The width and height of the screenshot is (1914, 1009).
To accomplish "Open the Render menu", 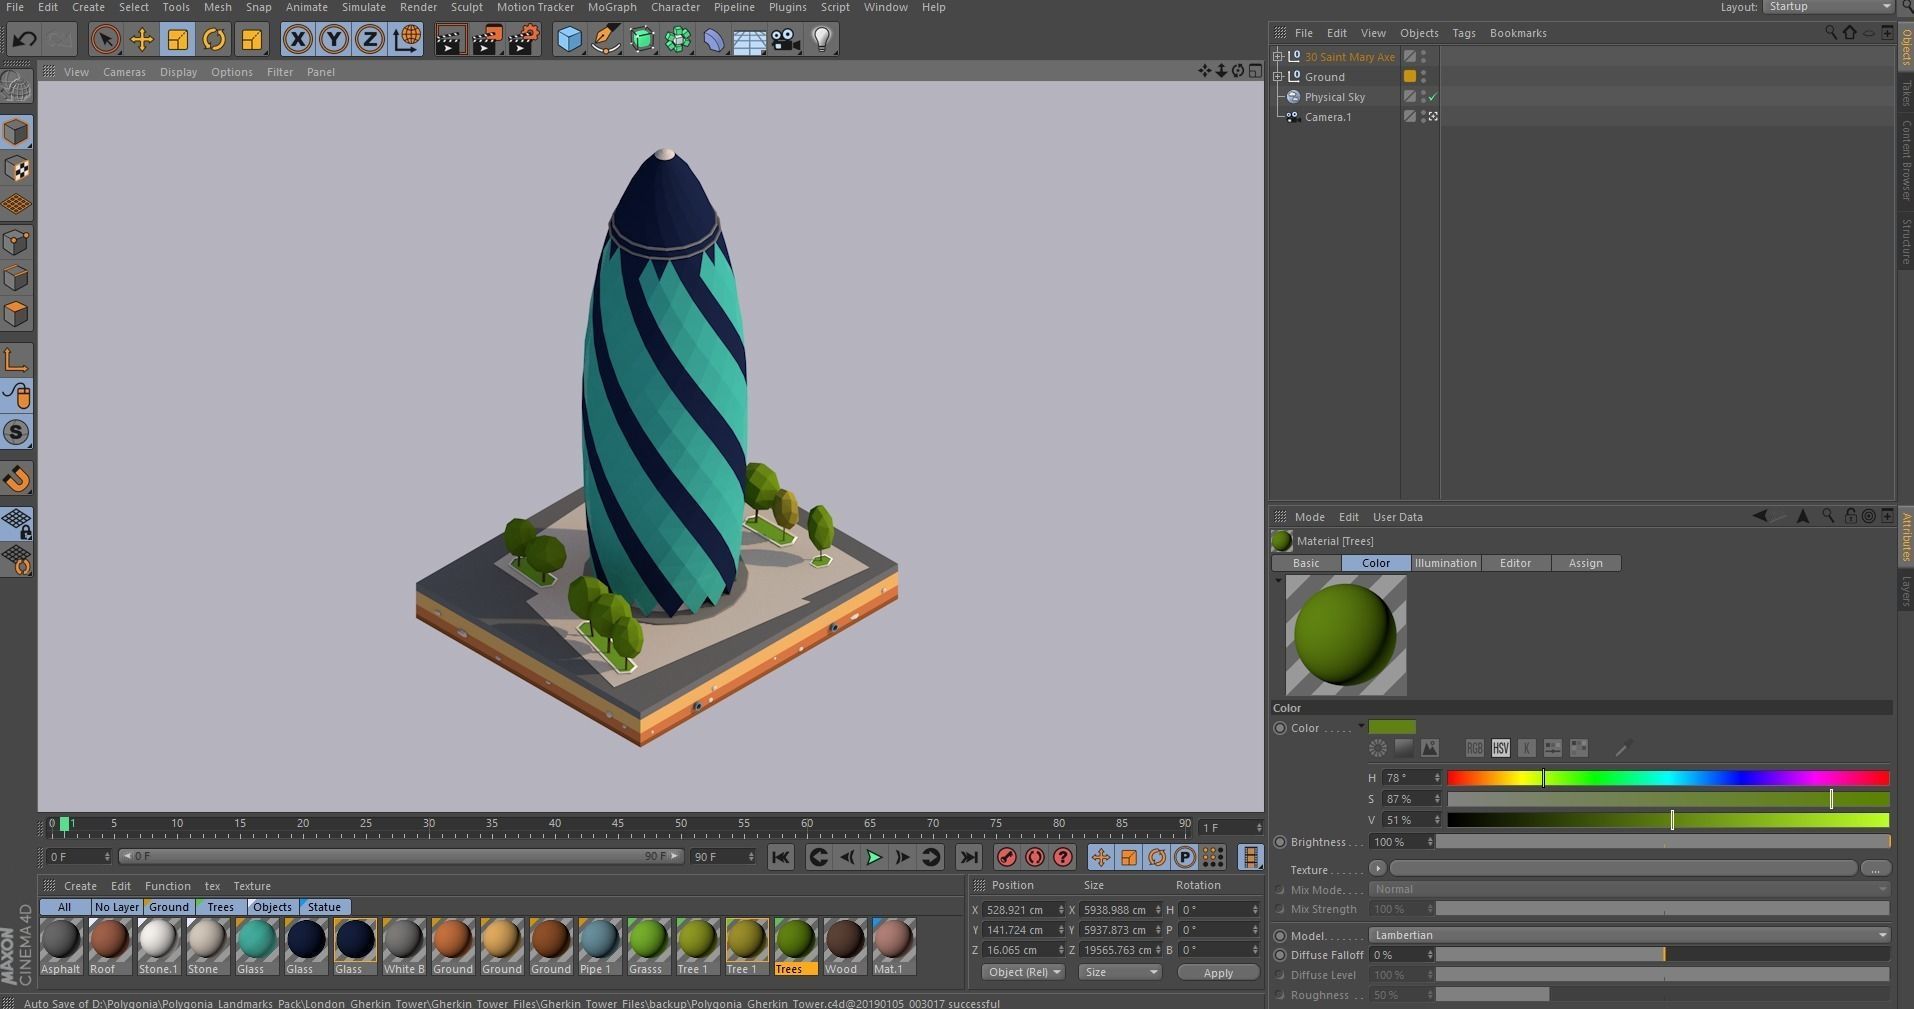I will [x=418, y=7].
